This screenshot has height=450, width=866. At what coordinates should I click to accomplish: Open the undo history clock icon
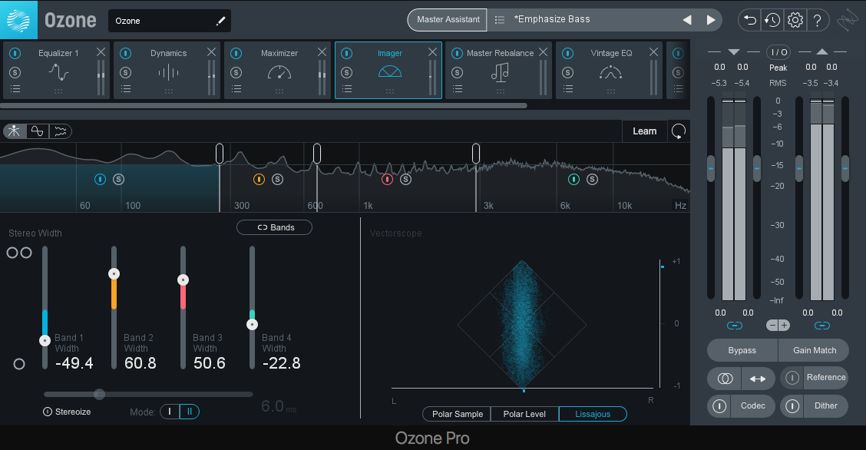pos(772,20)
